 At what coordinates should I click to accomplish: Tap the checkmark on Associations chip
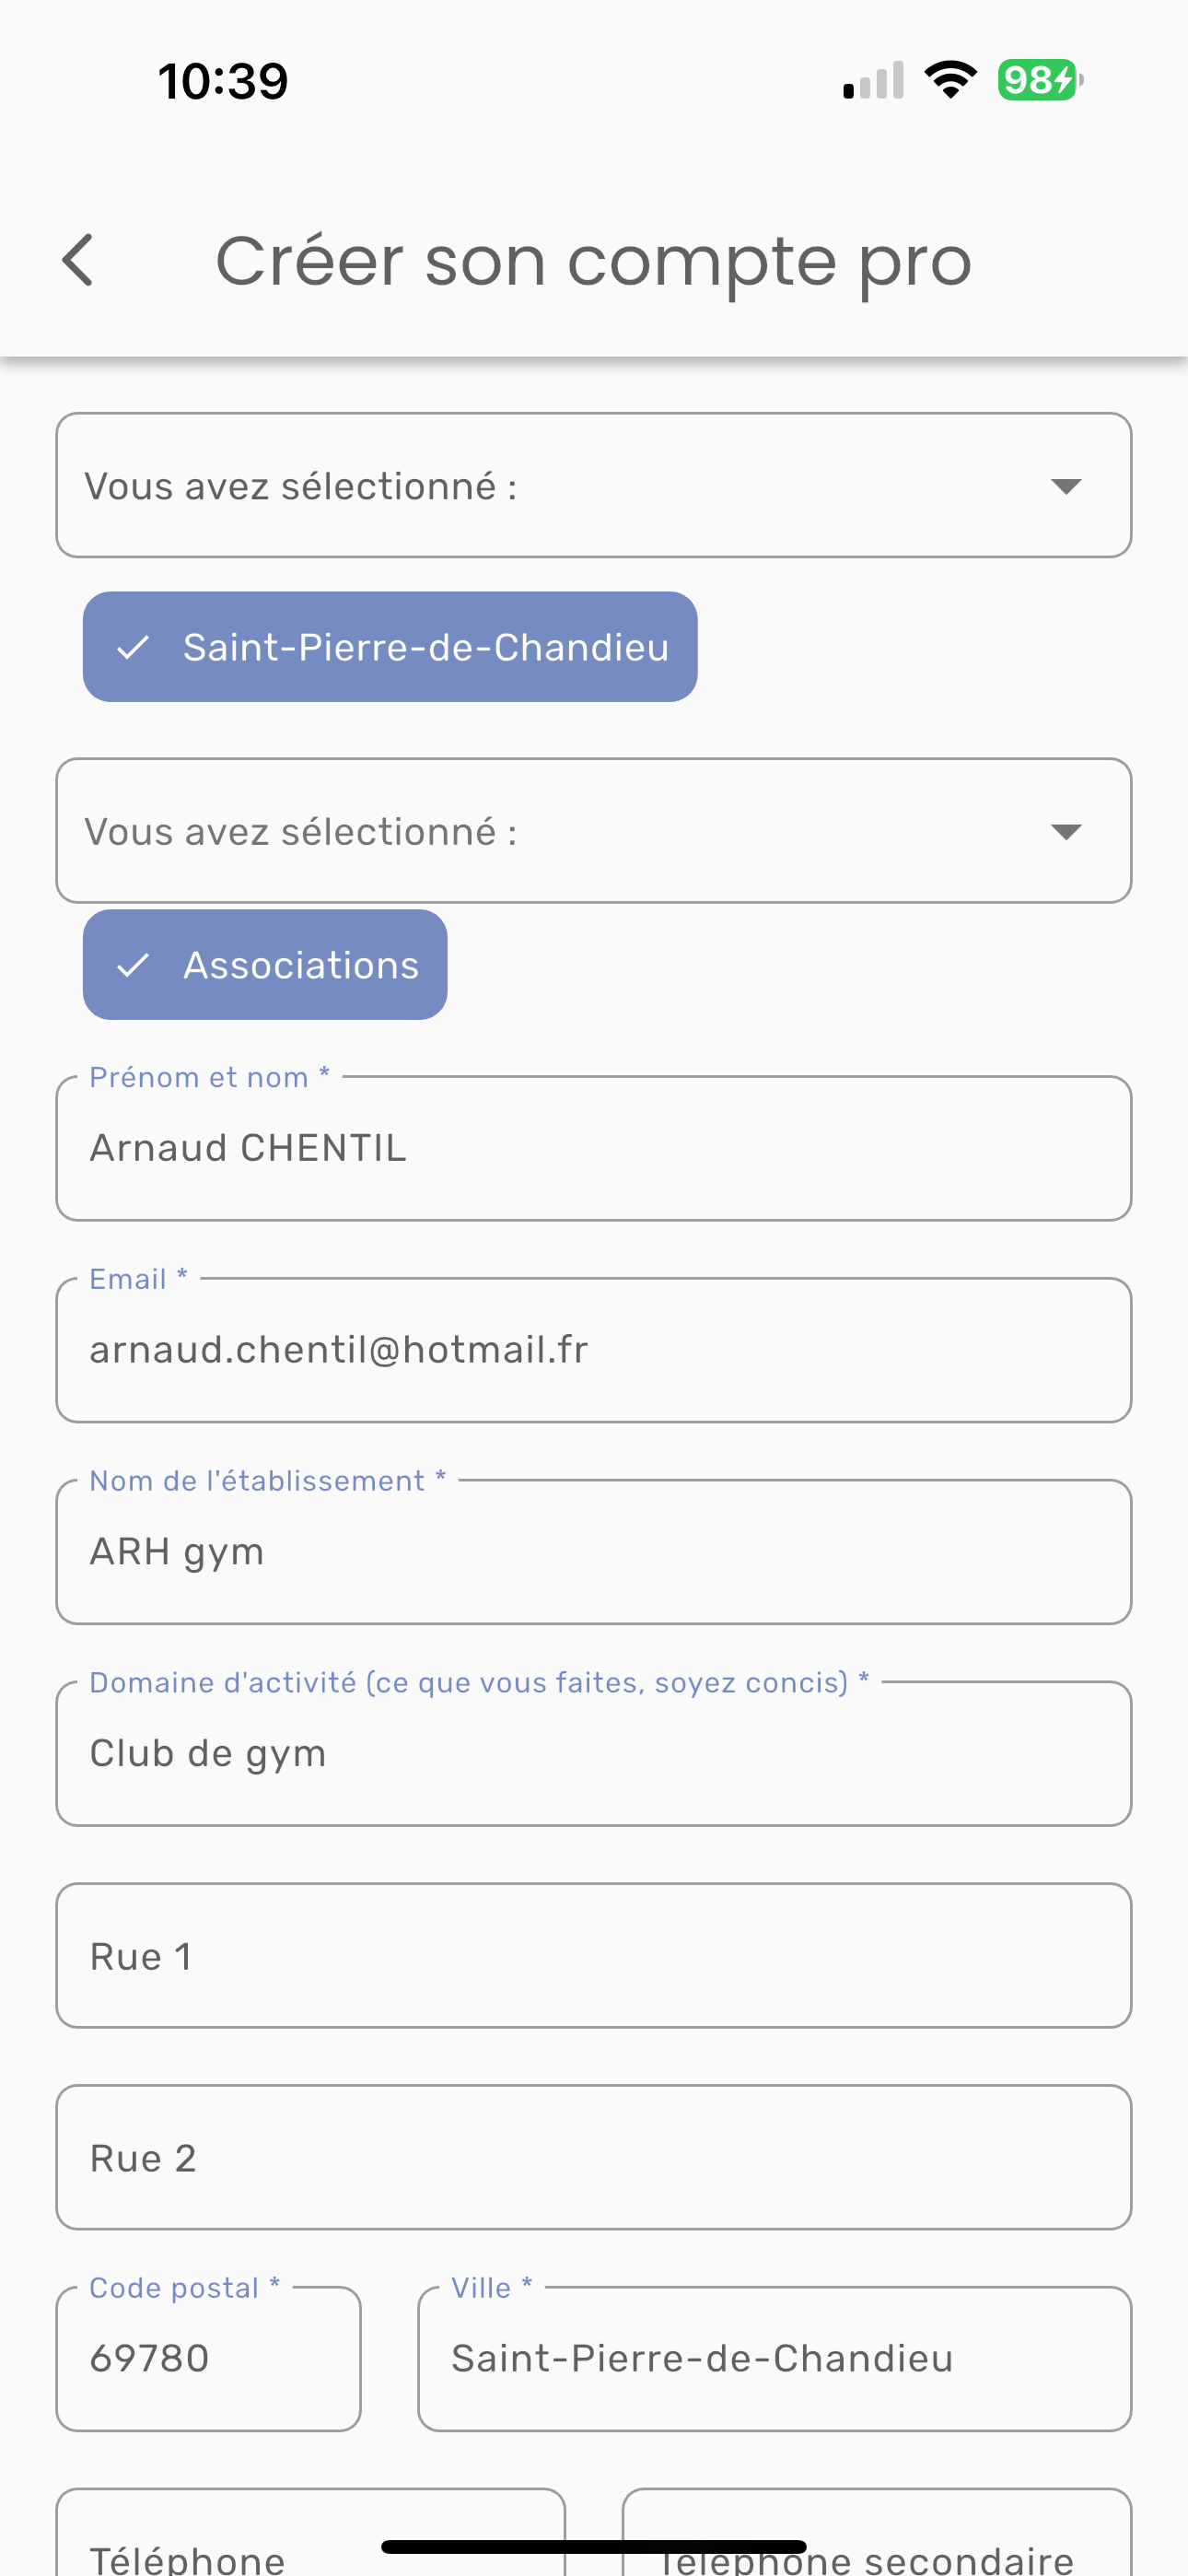click(x=133, y=965)
